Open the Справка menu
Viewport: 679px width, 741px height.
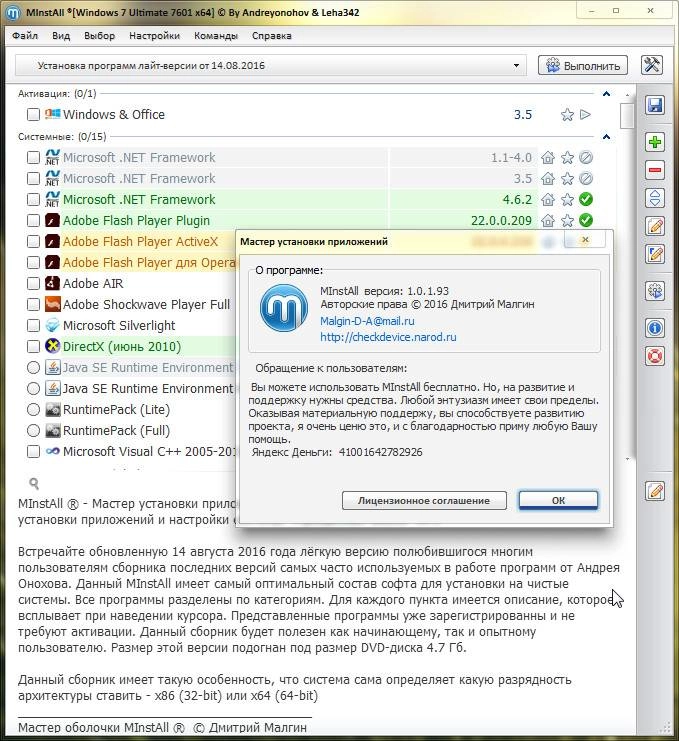click(272, 36)
